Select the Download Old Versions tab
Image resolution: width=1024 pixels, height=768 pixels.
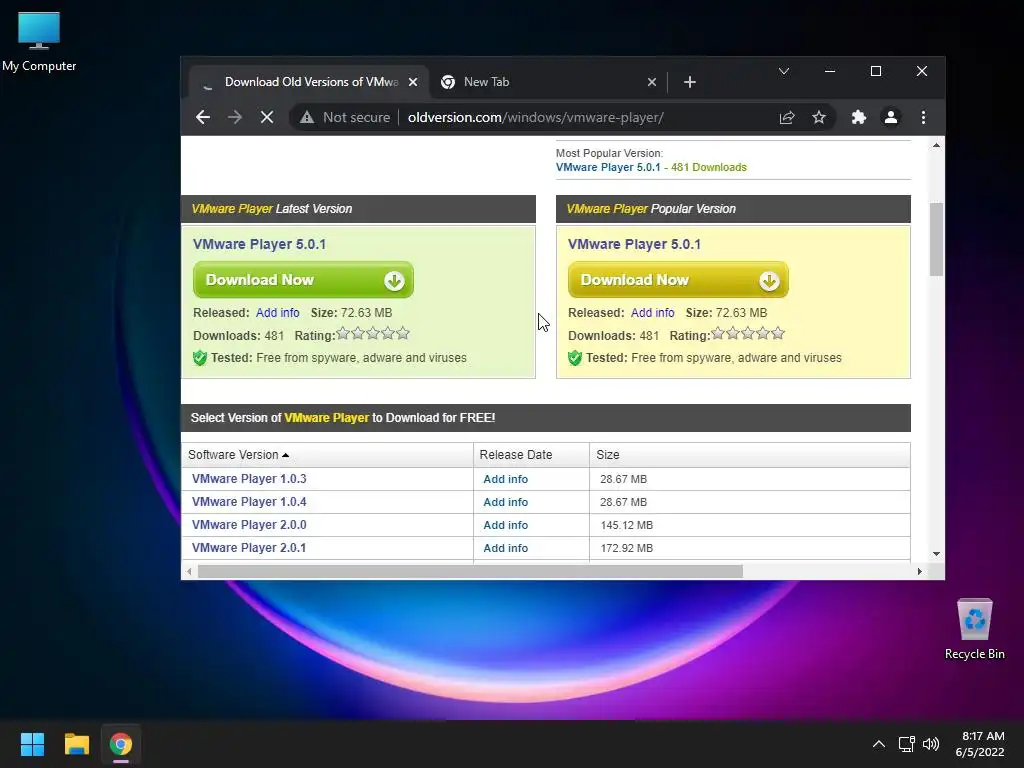click(307, 82)
